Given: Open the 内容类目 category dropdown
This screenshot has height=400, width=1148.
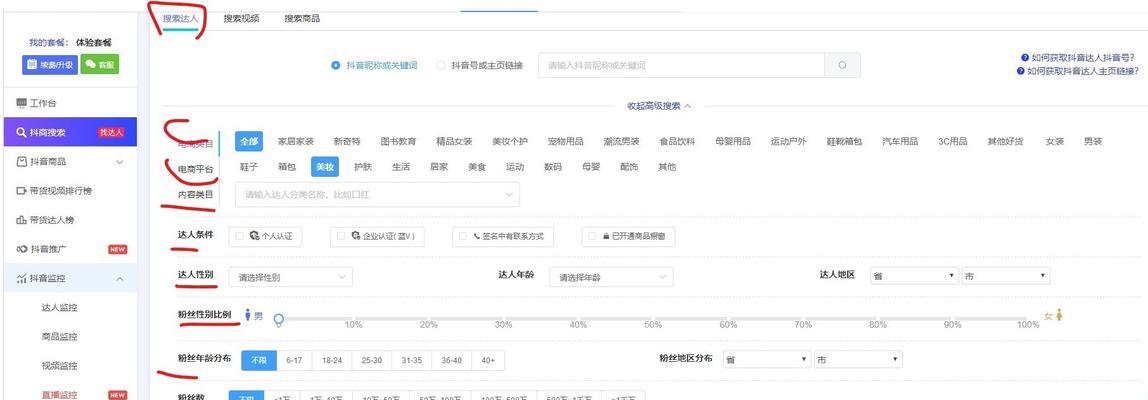Looking at the screenshot, I should 377,195.
